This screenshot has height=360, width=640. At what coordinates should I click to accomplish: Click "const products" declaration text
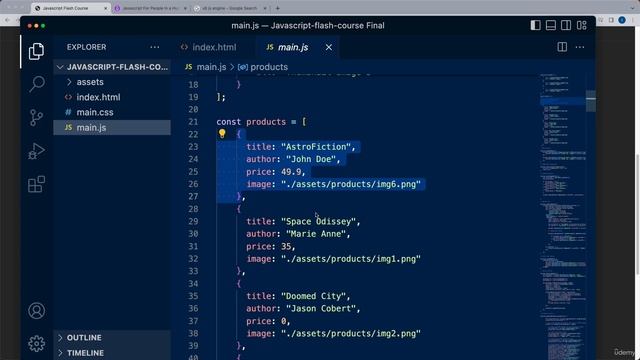click(x=251, y=122)
